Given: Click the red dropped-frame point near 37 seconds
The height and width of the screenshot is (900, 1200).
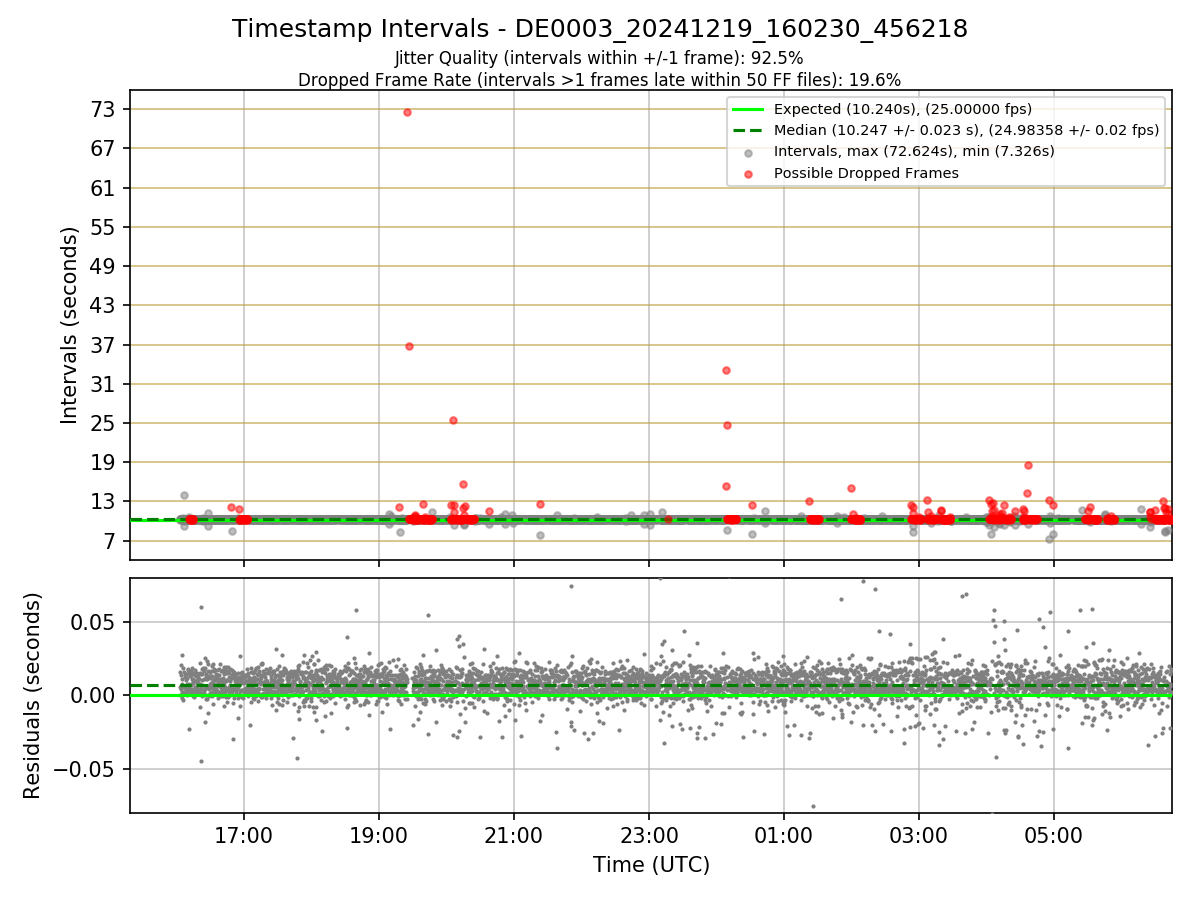Looking at the screenshot, I should (x=409, y=346).
